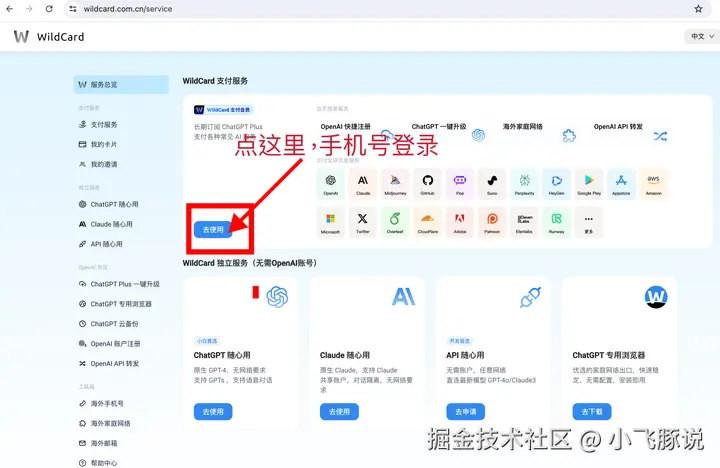Select the Appstore service icon

click(x=621, y=184)
